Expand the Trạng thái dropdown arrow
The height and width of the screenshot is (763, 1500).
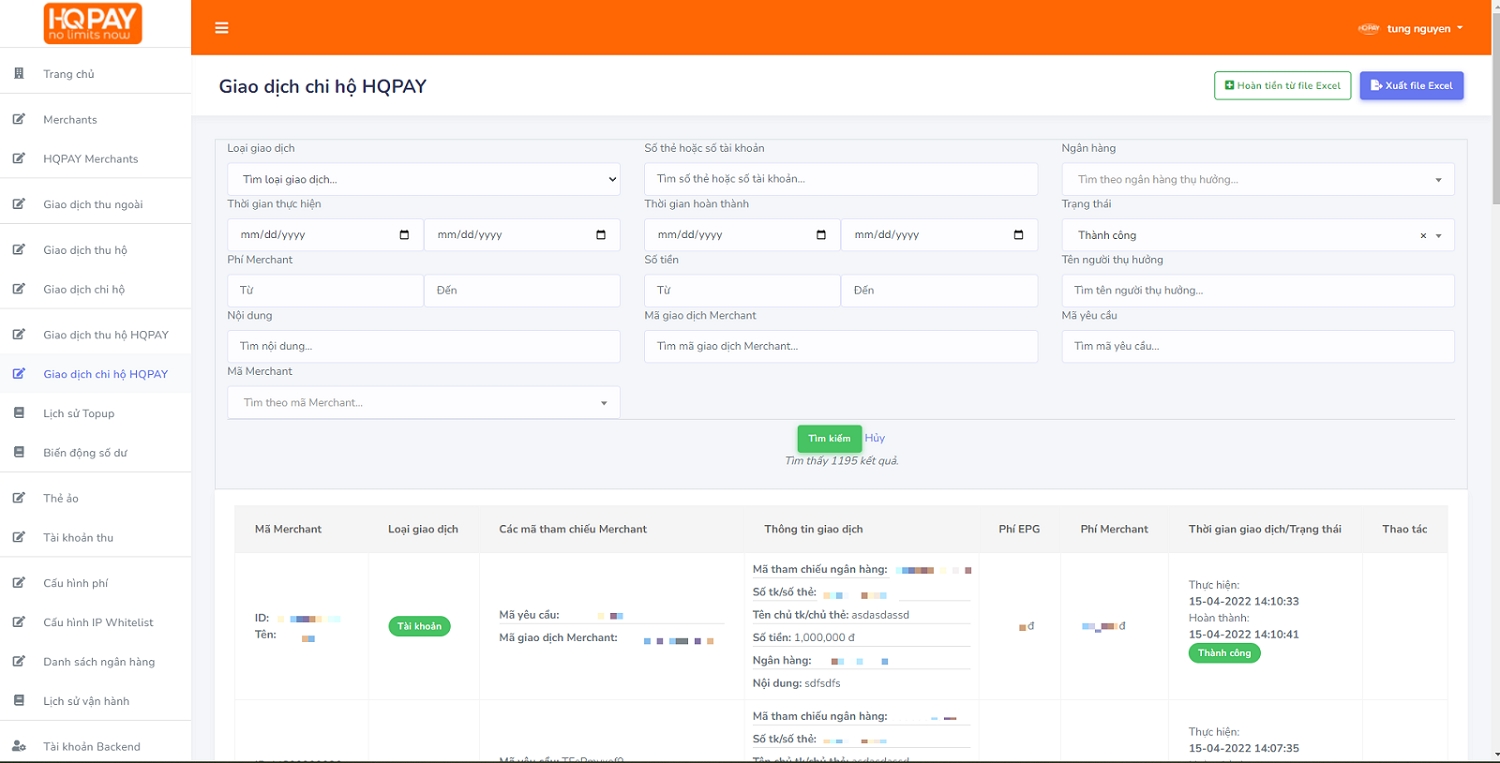coord(1439,236)
